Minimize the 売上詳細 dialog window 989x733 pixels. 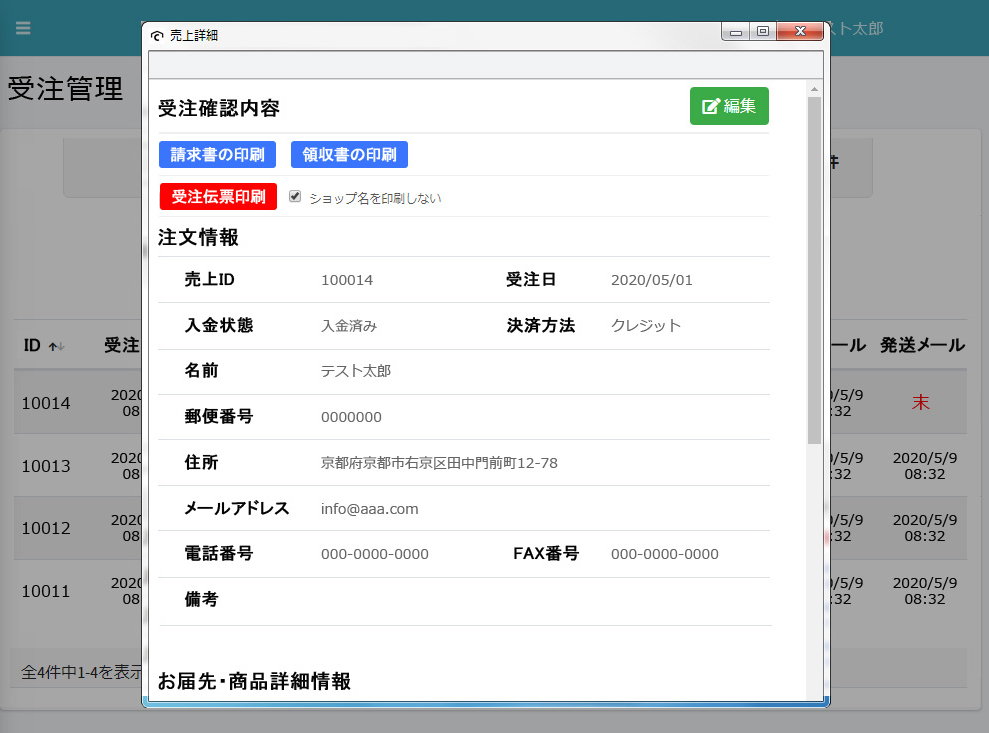pos(736,32)
